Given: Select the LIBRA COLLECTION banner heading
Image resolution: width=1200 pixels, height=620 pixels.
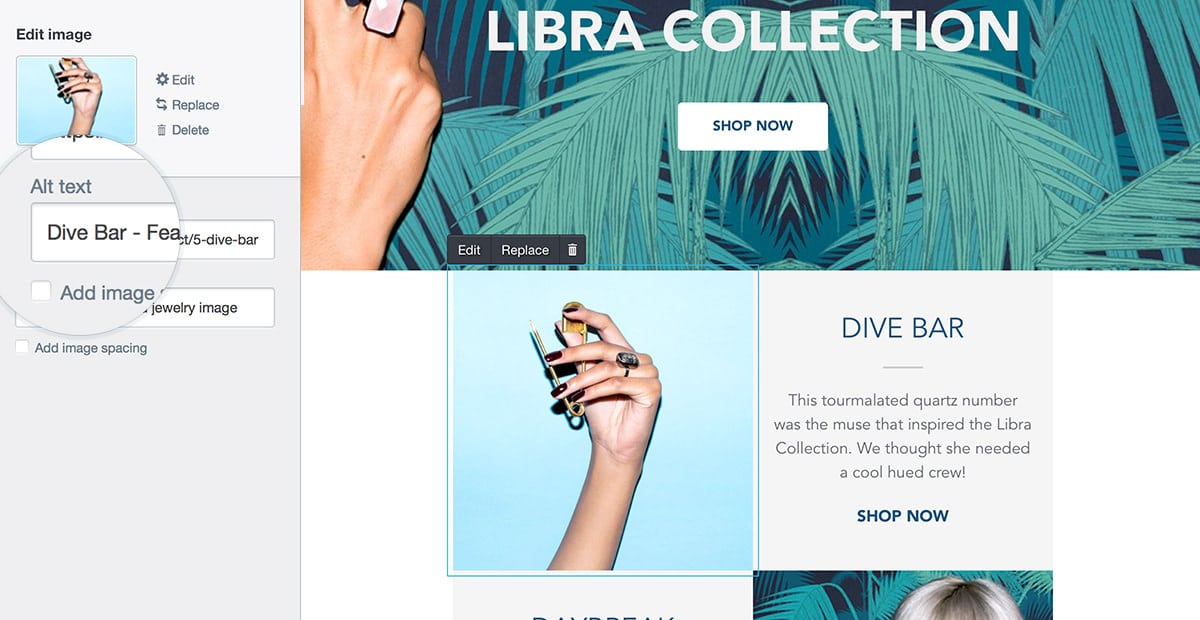Looking at the screenshot, I should [x=753, y=30].
